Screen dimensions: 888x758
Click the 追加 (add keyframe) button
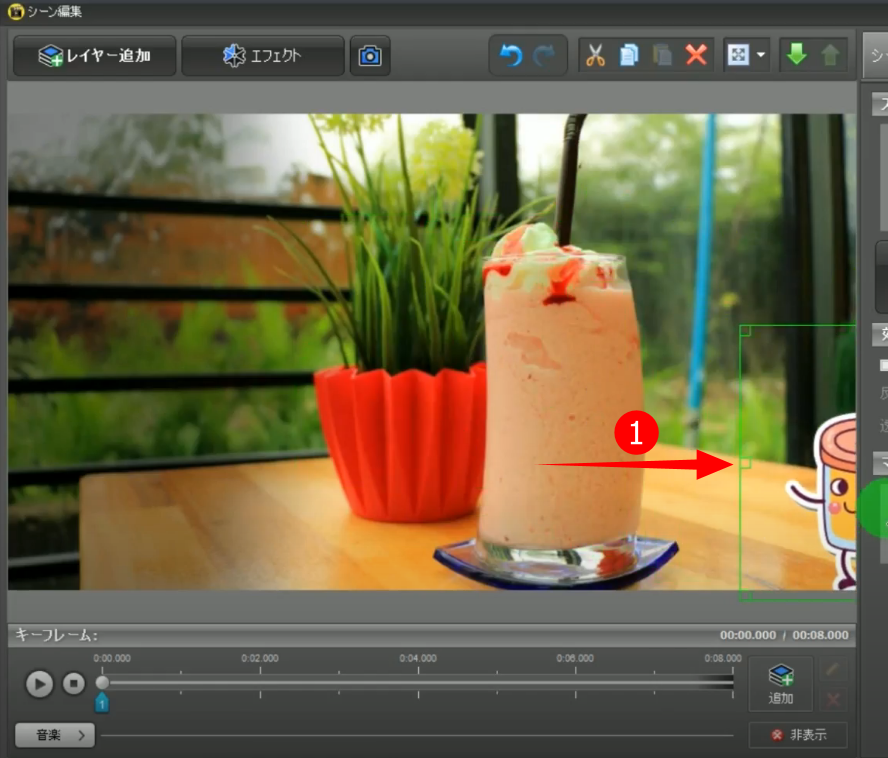(x=780, y=684)
